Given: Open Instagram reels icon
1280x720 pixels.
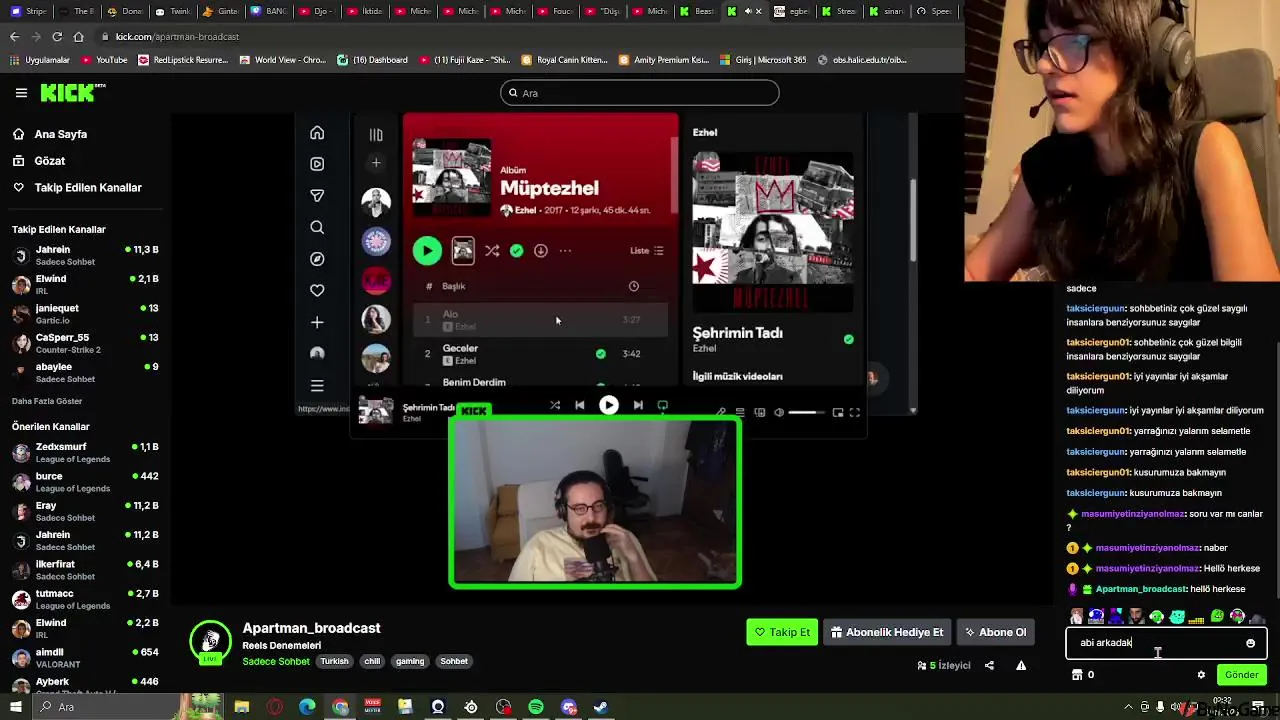Looking at the screenshot, I should coord(317,164).
